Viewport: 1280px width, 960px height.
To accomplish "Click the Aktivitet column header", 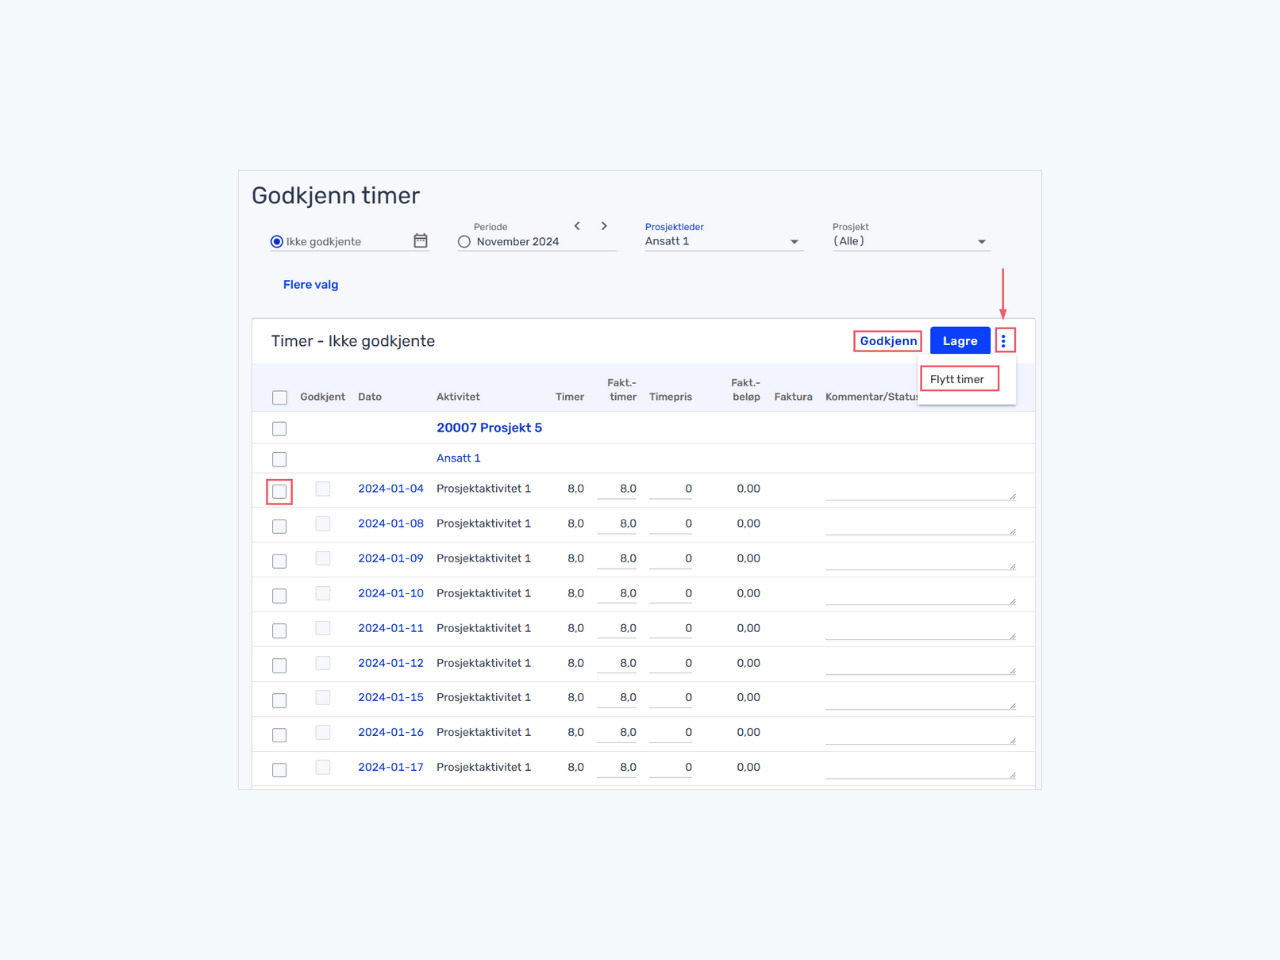I will [458, 397].
